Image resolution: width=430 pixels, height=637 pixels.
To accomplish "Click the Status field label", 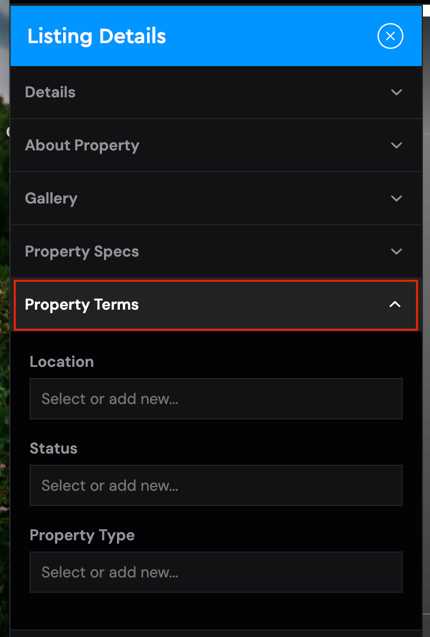I will [x=54, y=448].
